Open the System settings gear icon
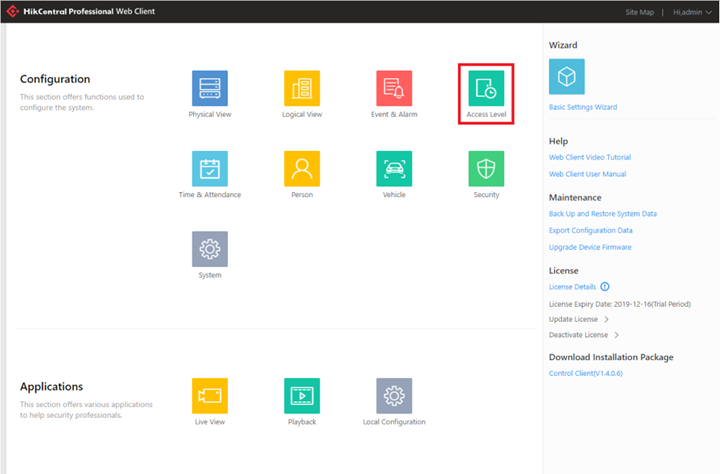This screenshot has height=474, width=720. point(210,249)
